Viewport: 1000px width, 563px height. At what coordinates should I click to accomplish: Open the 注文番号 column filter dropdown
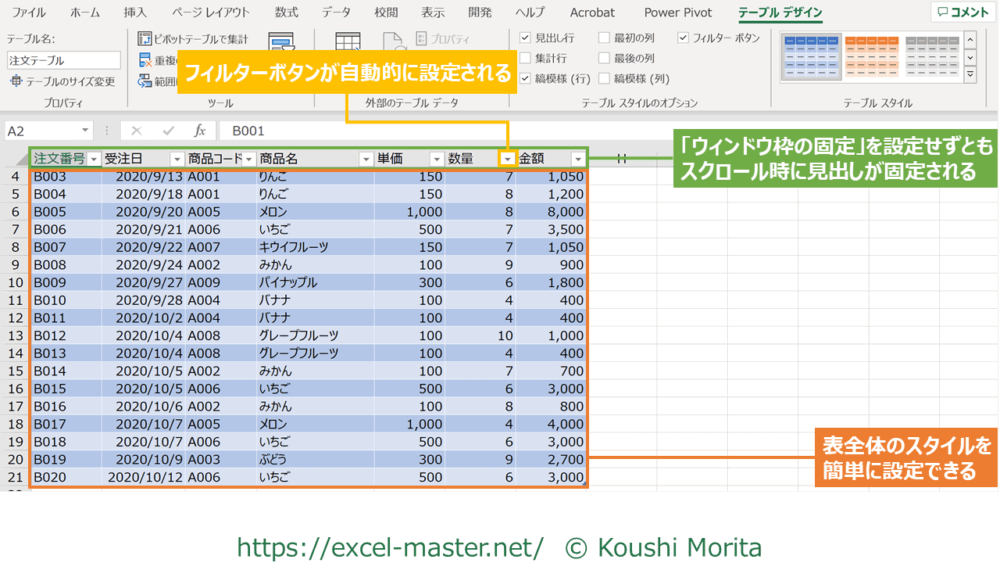(94, 159)
